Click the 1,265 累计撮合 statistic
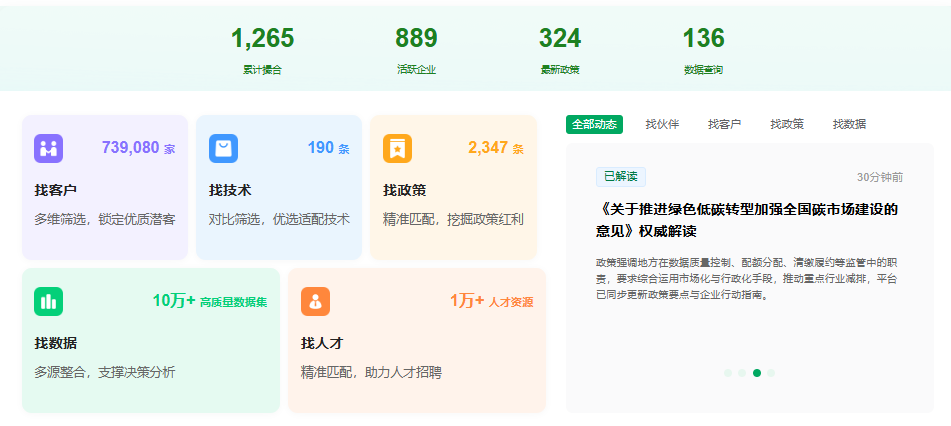951x426 pixels. 263,50
